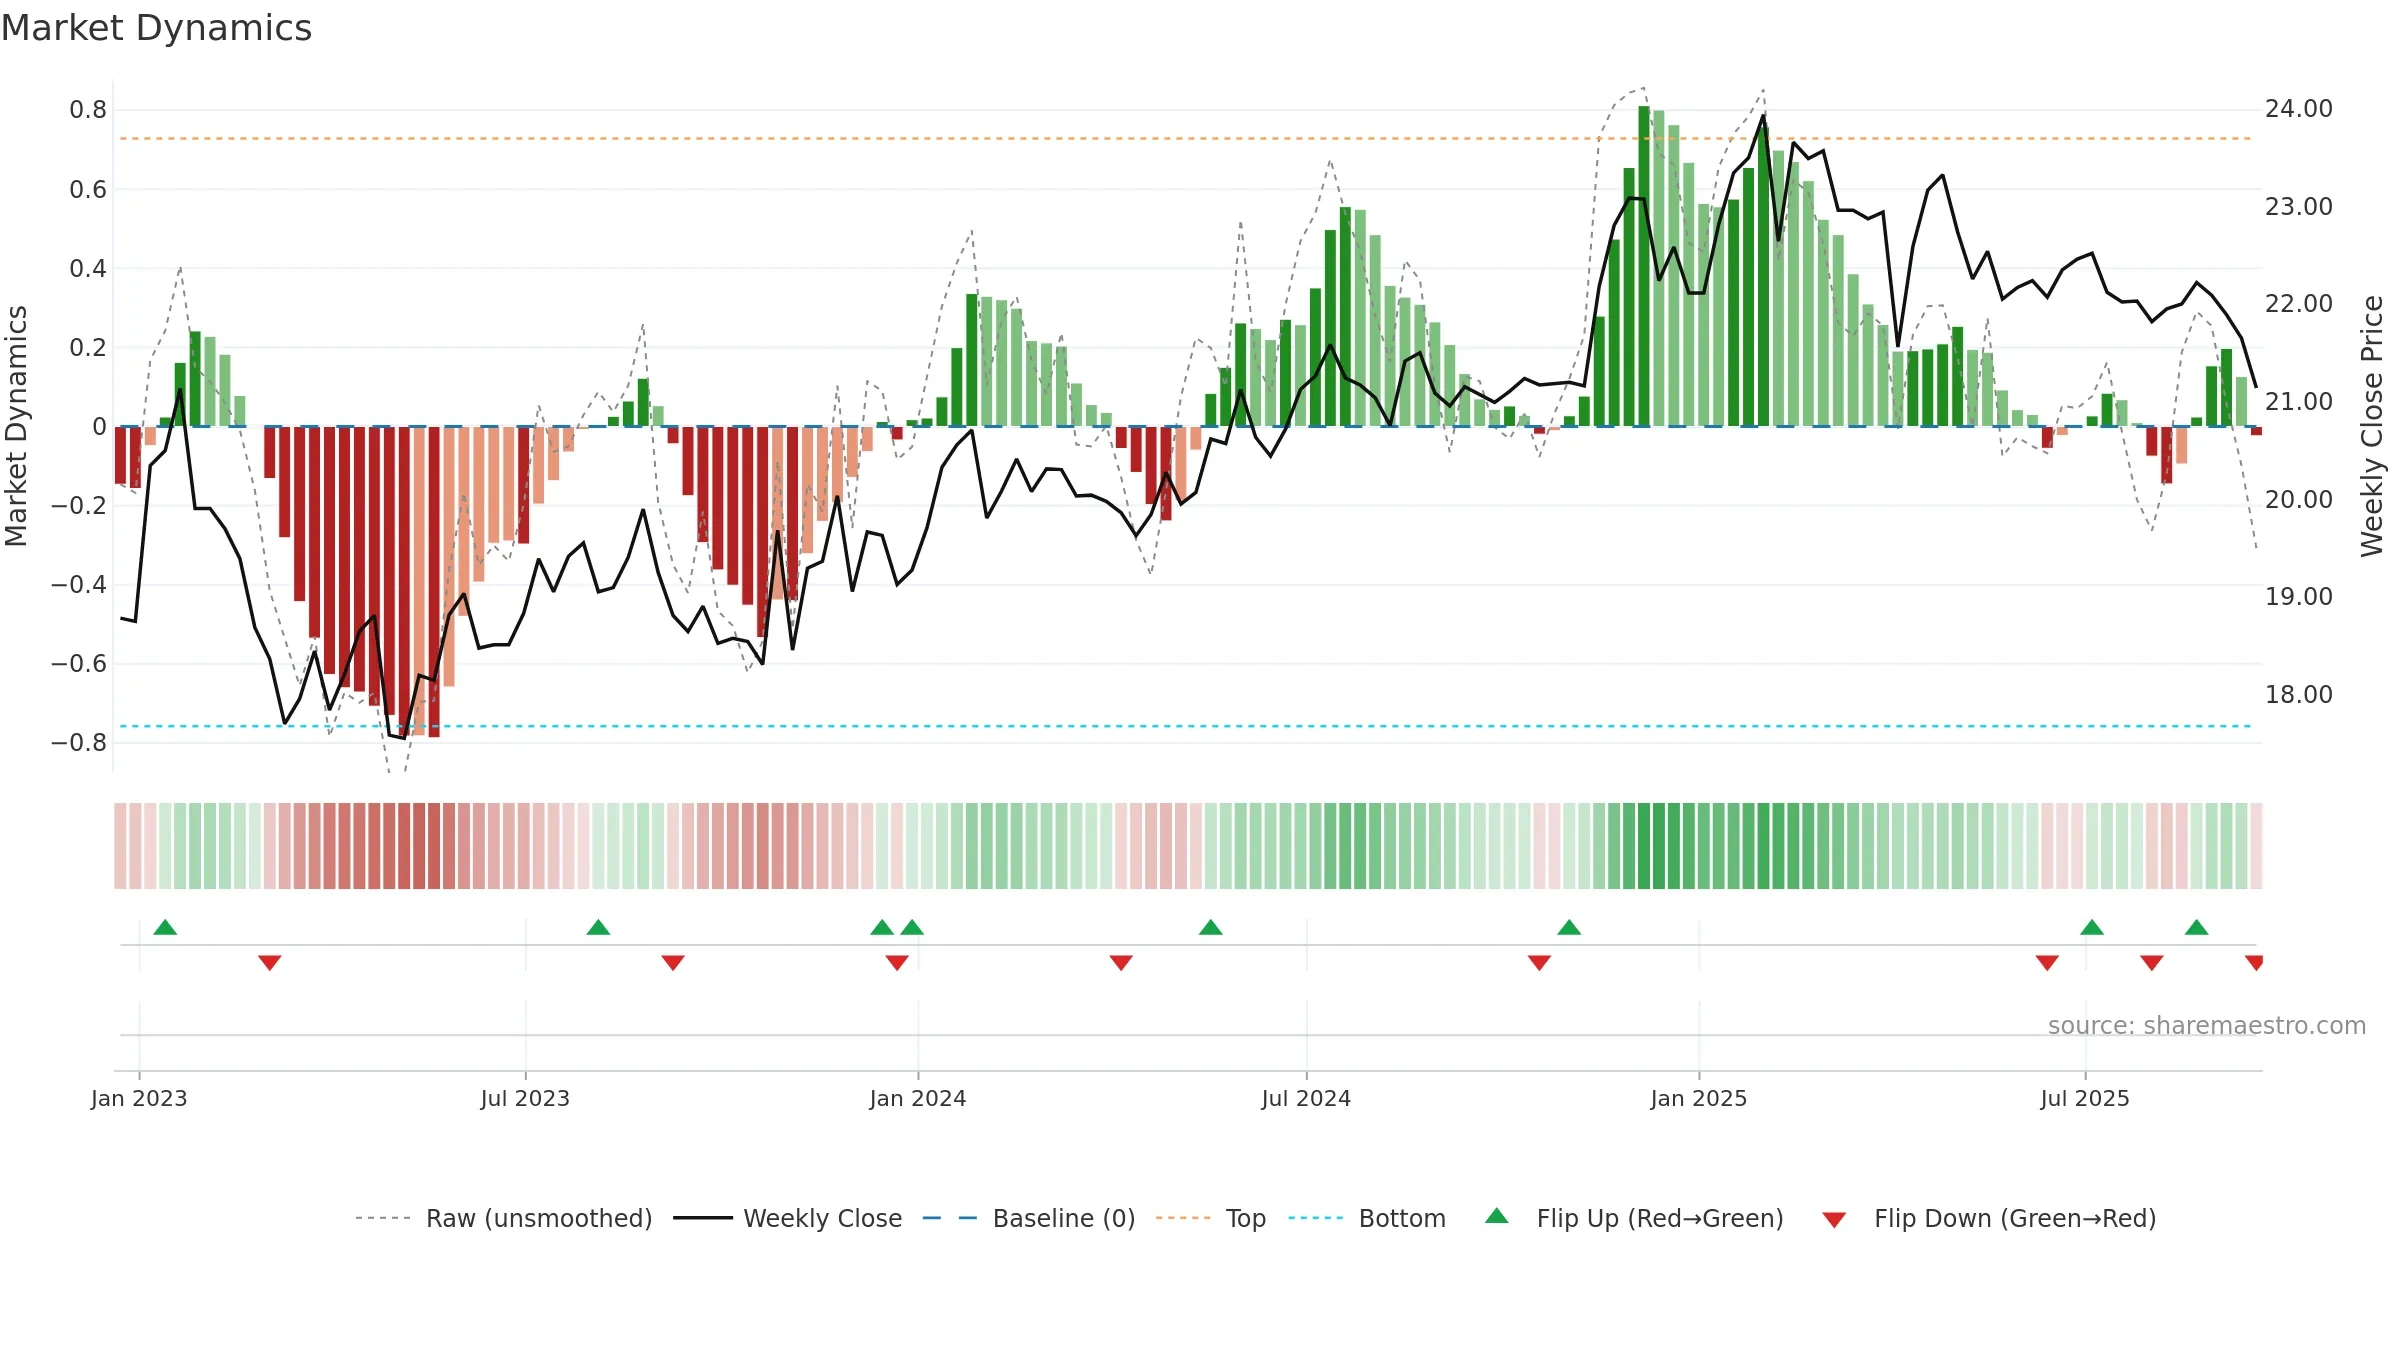This screenshot has height=1350, width=2400.
Task: Click the gray dashed Raw (unsmoothed) legend swatch
Action: 383,1218
